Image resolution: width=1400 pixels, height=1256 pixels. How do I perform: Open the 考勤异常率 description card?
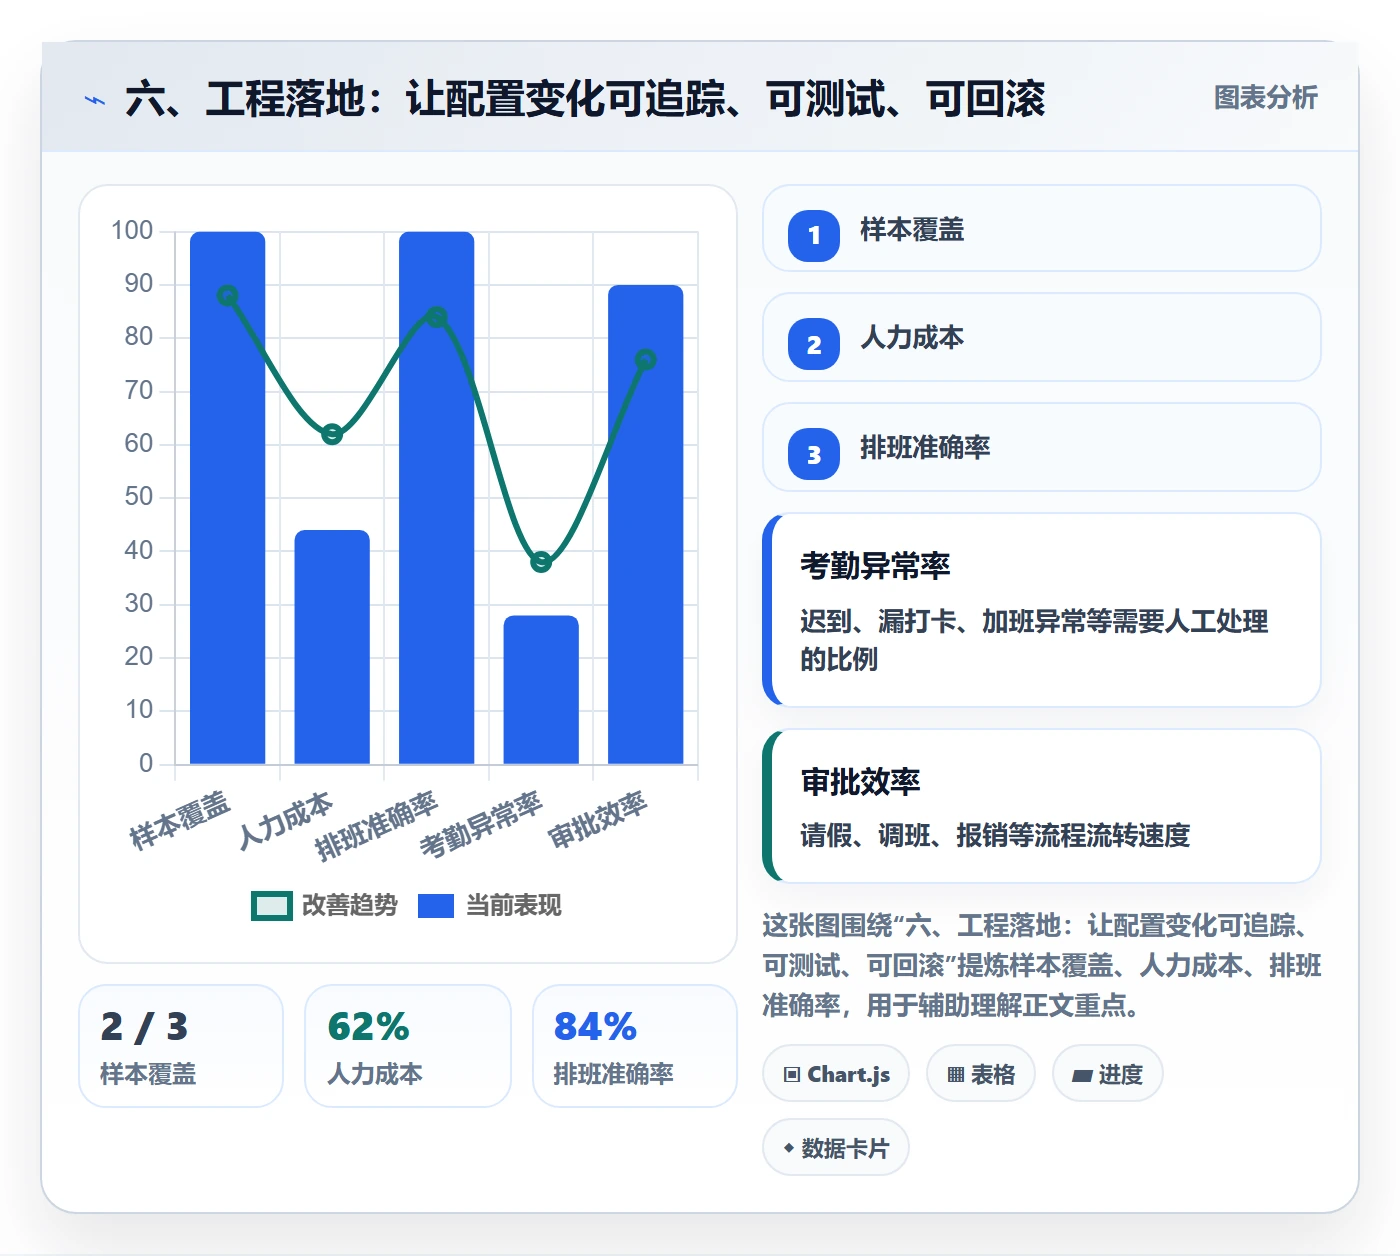[x=1042, y=610]
